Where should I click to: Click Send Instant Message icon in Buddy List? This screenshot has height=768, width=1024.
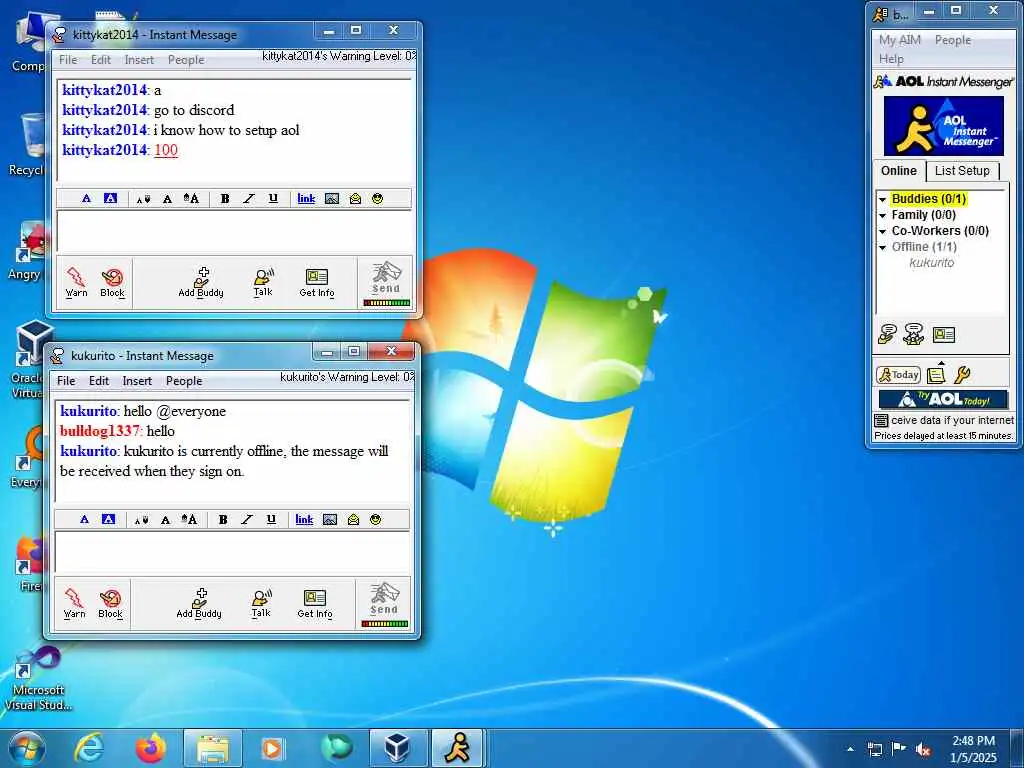point(887,334)
